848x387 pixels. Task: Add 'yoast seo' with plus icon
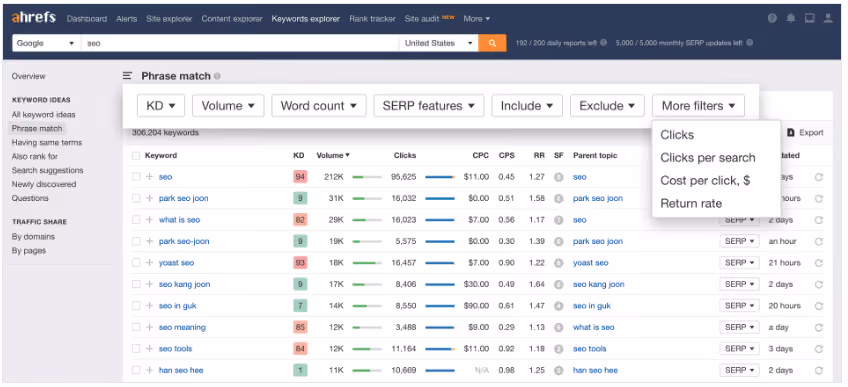click(150, 263)
